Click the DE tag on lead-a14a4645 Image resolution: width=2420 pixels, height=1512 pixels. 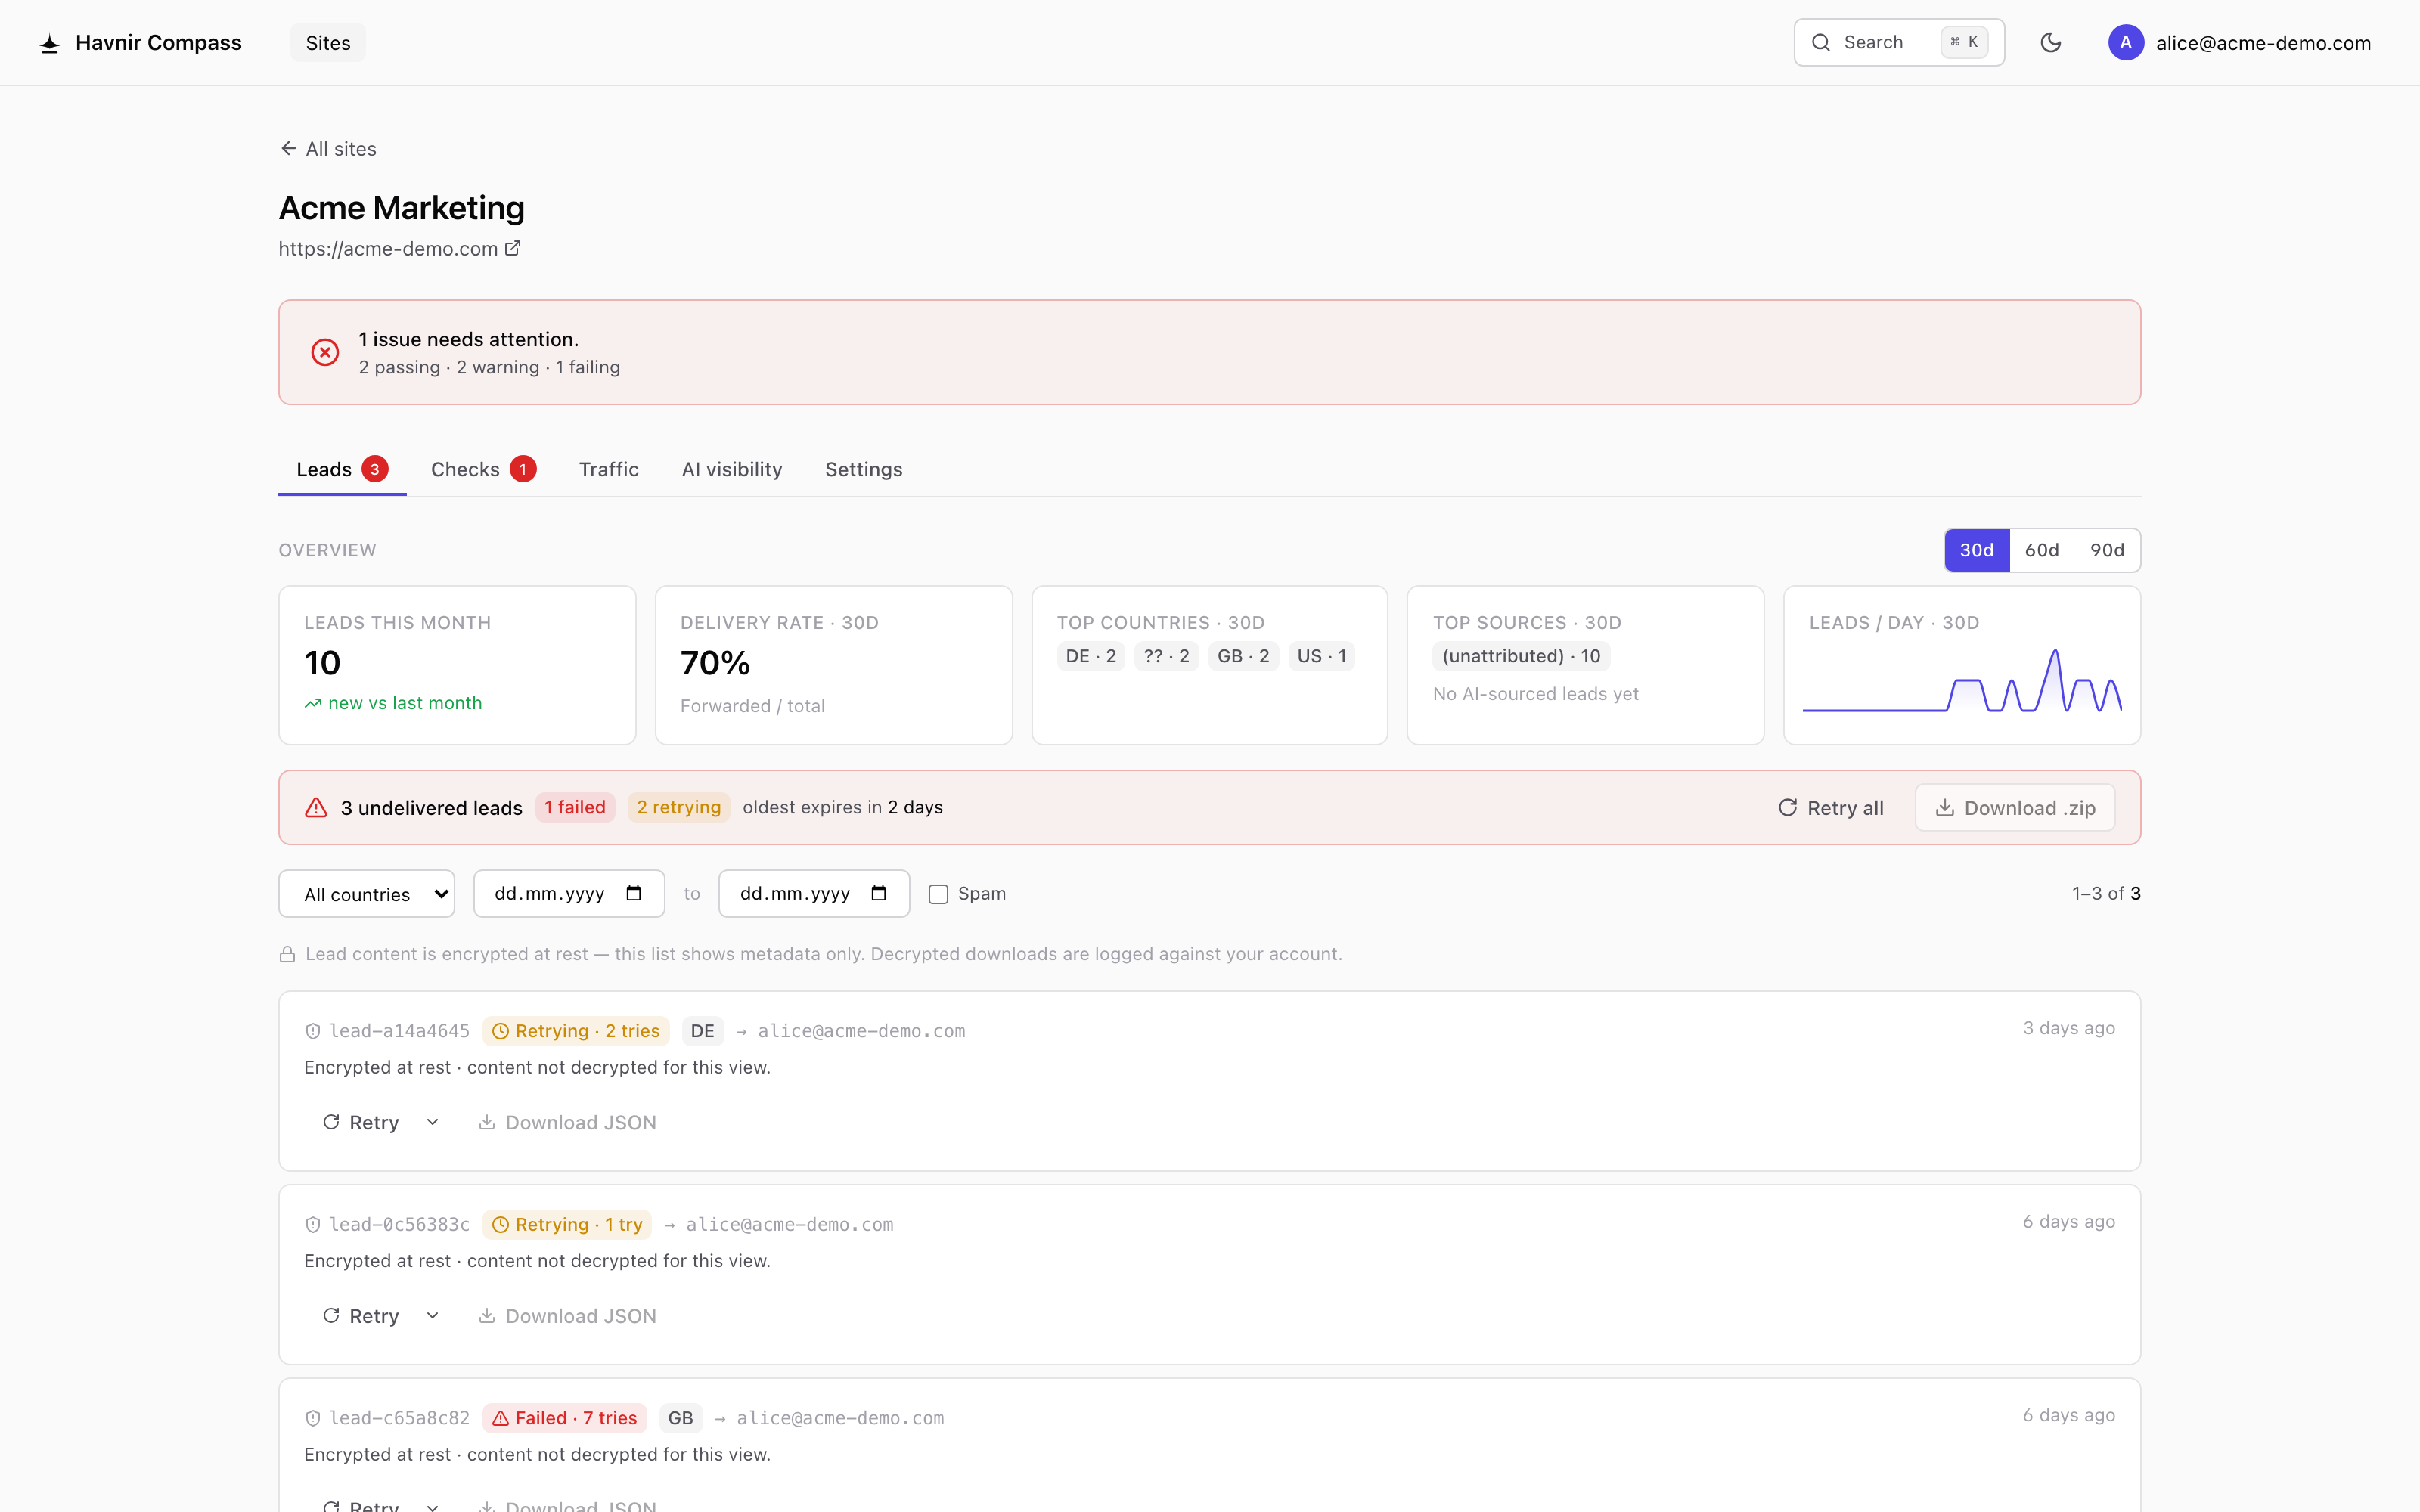[702, 1031]
